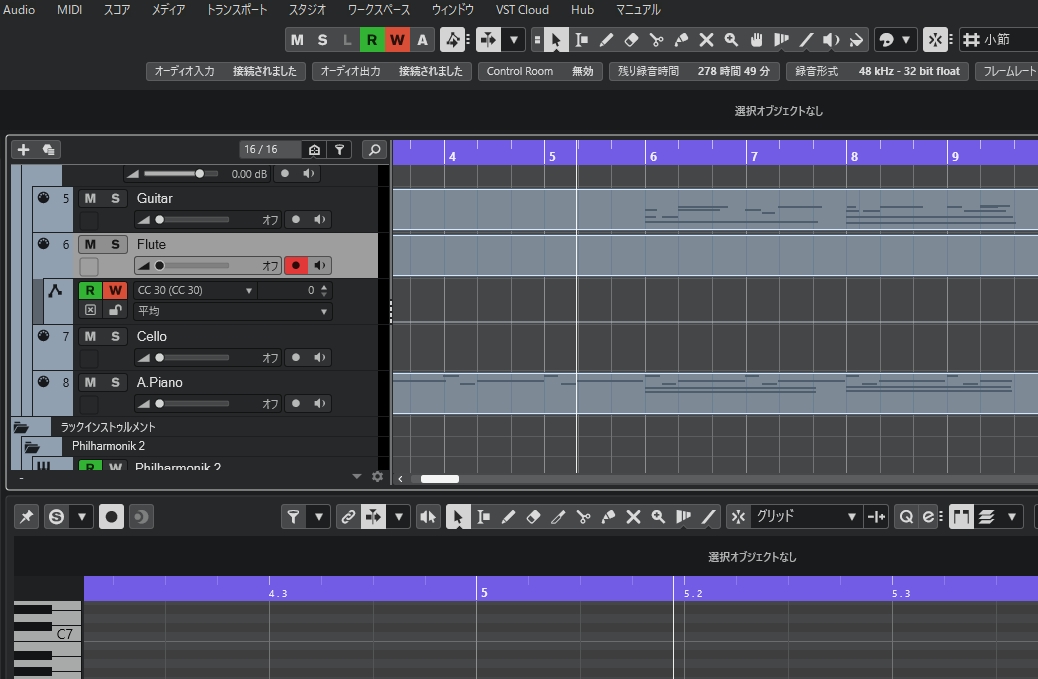The width and height of the screenshot is (1038, 679).
Task: Select the Zoom tool in key editor
Action: pyautogui.click(x=658, y=517)
